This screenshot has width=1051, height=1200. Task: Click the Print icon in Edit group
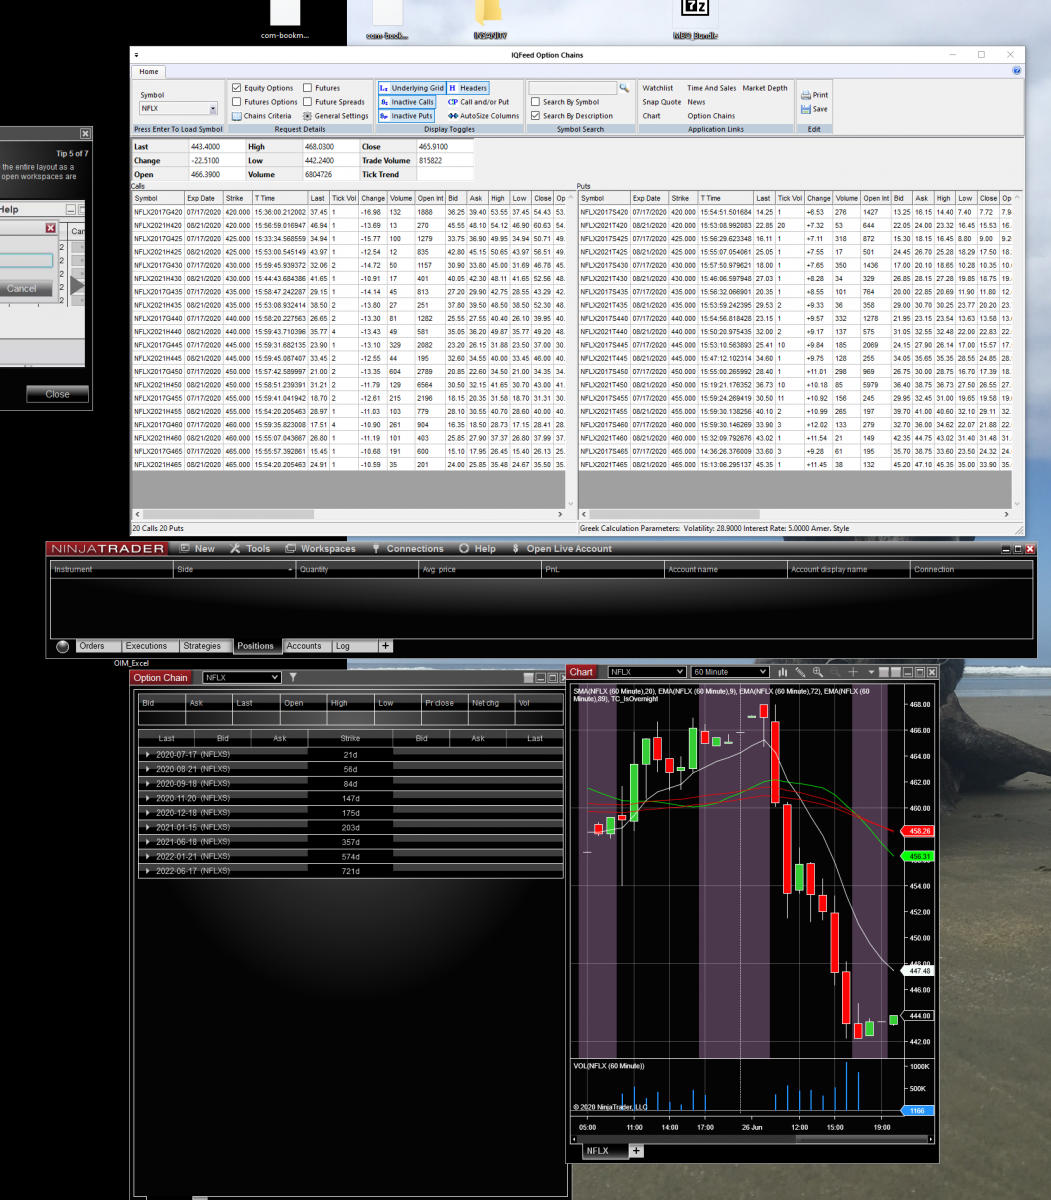click(805, 95)
